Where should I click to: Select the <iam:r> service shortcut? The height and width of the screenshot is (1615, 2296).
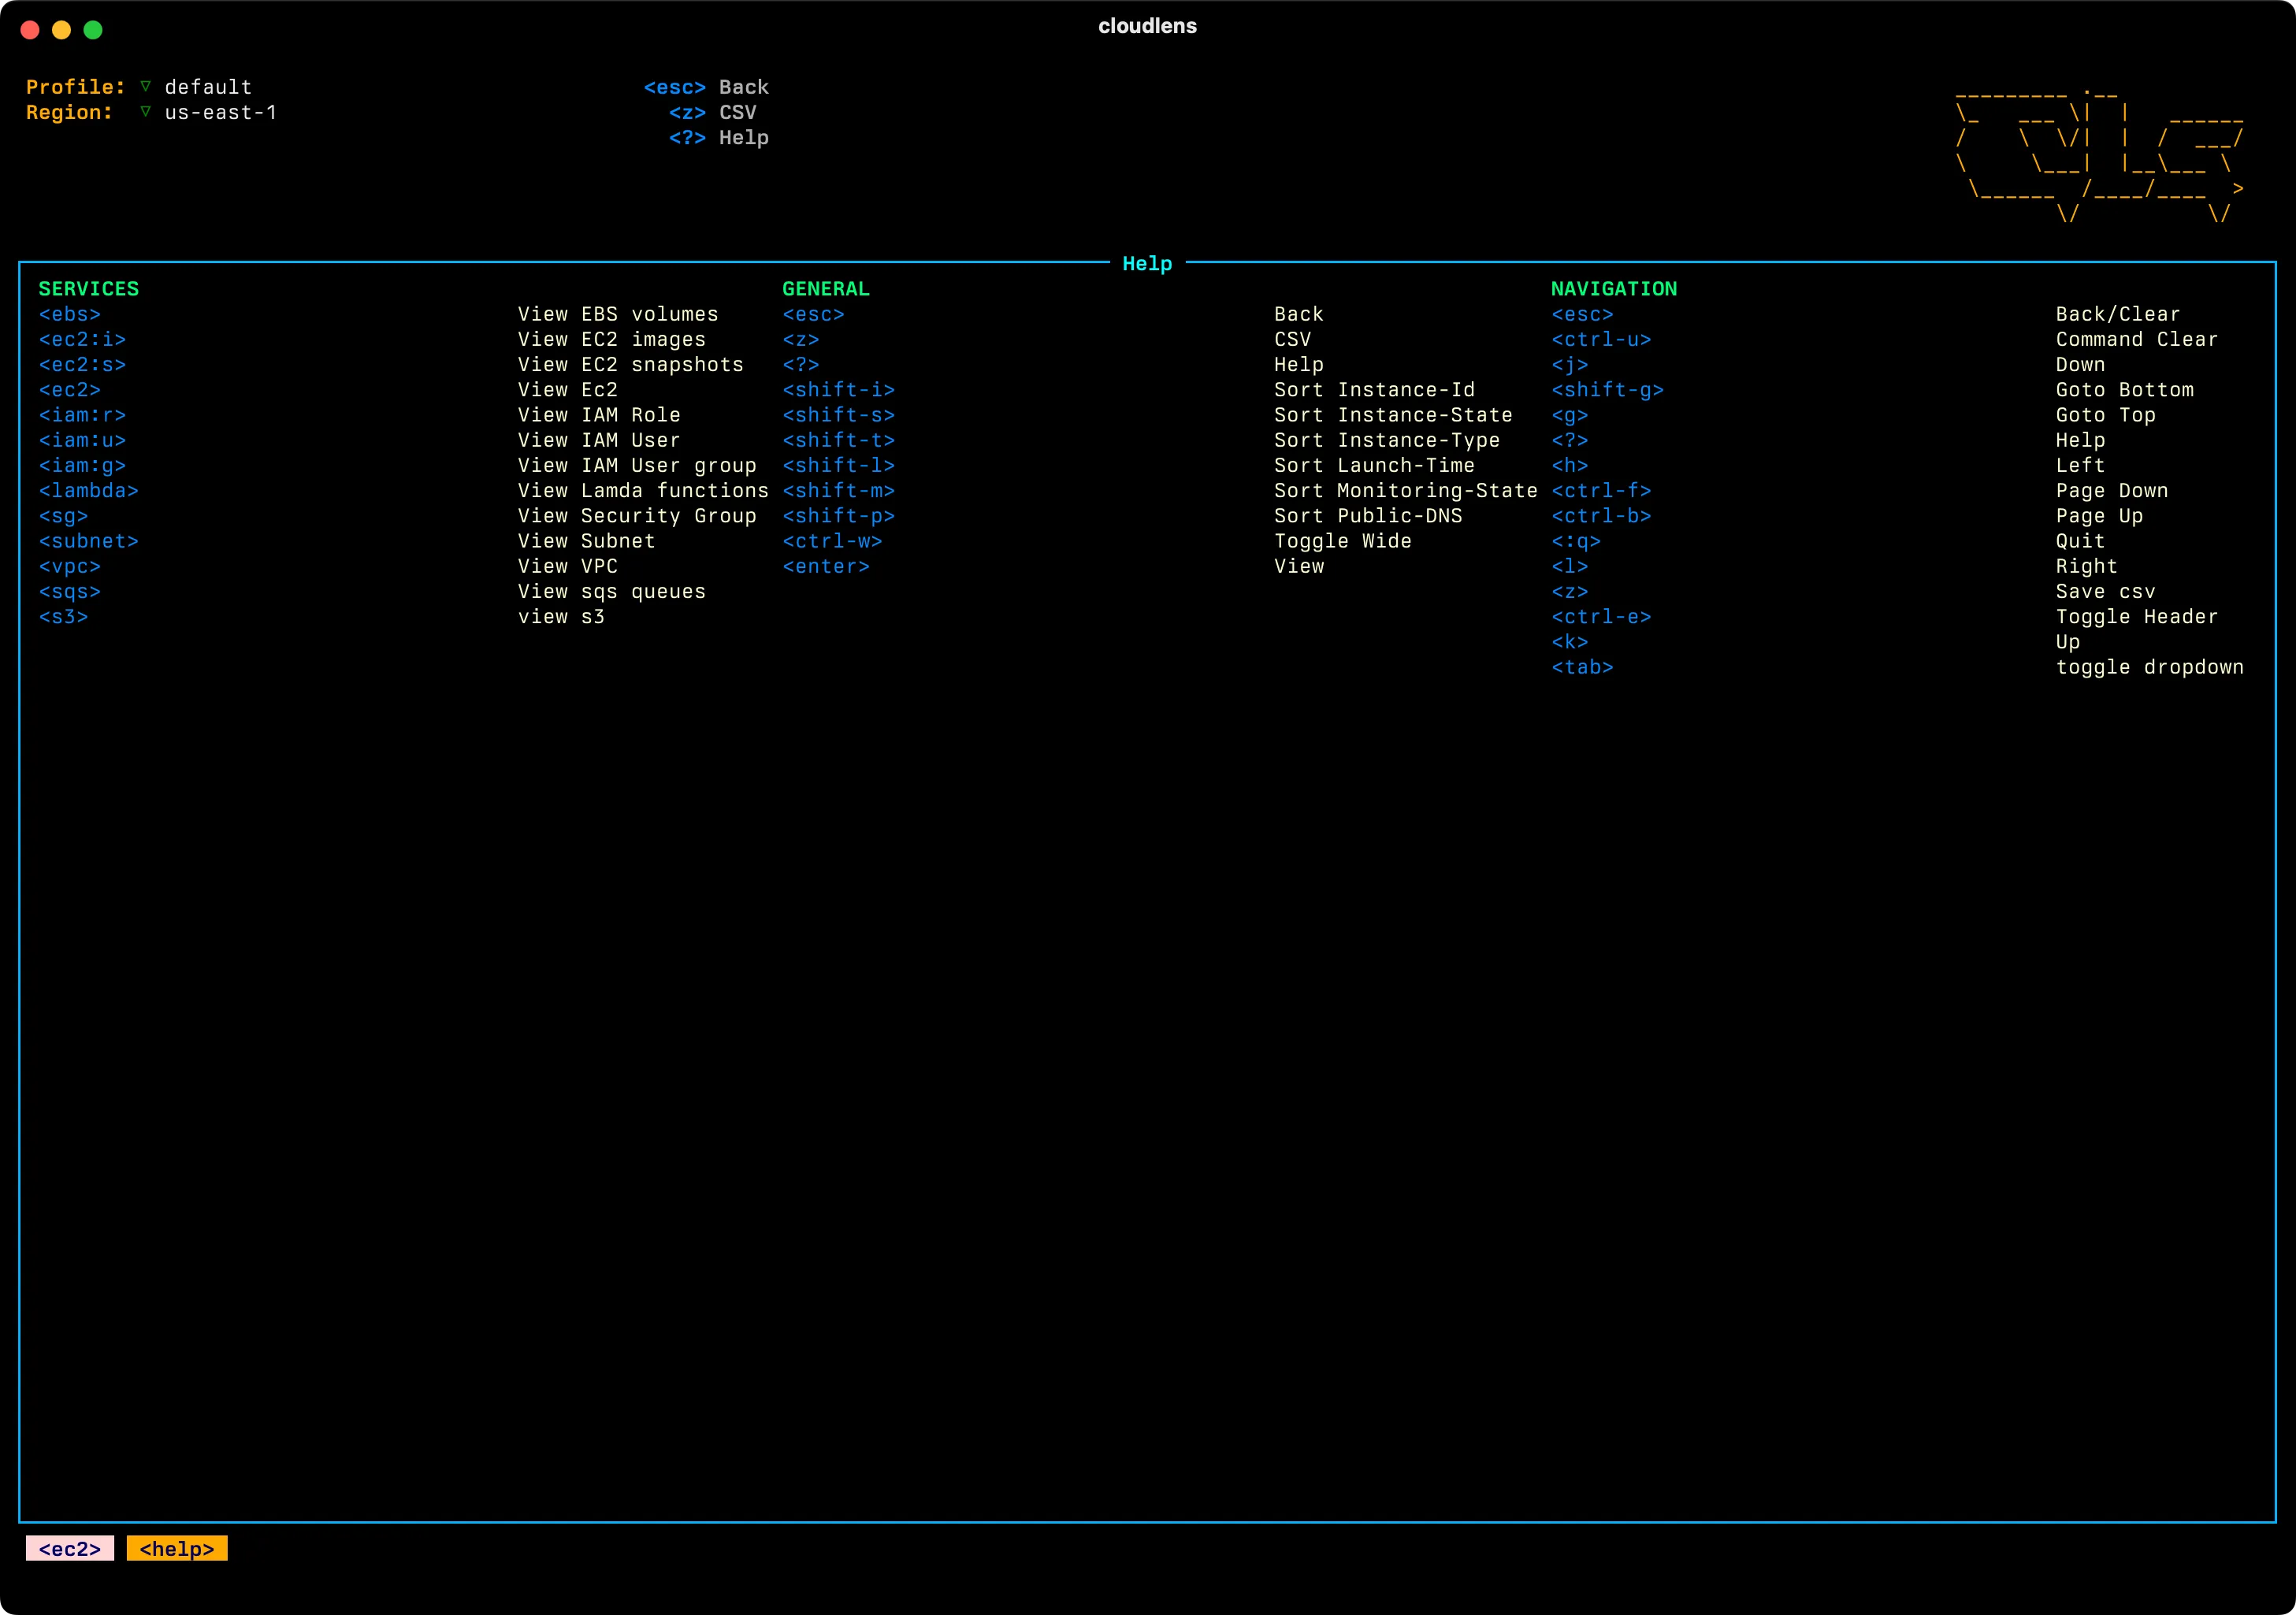82,415
